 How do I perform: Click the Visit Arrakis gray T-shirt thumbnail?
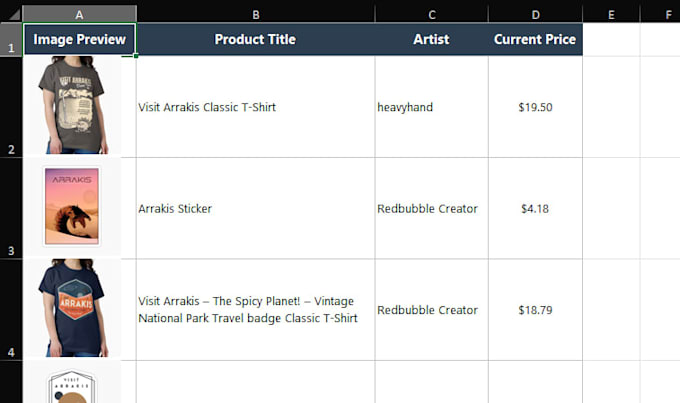[x=72, y=105]
